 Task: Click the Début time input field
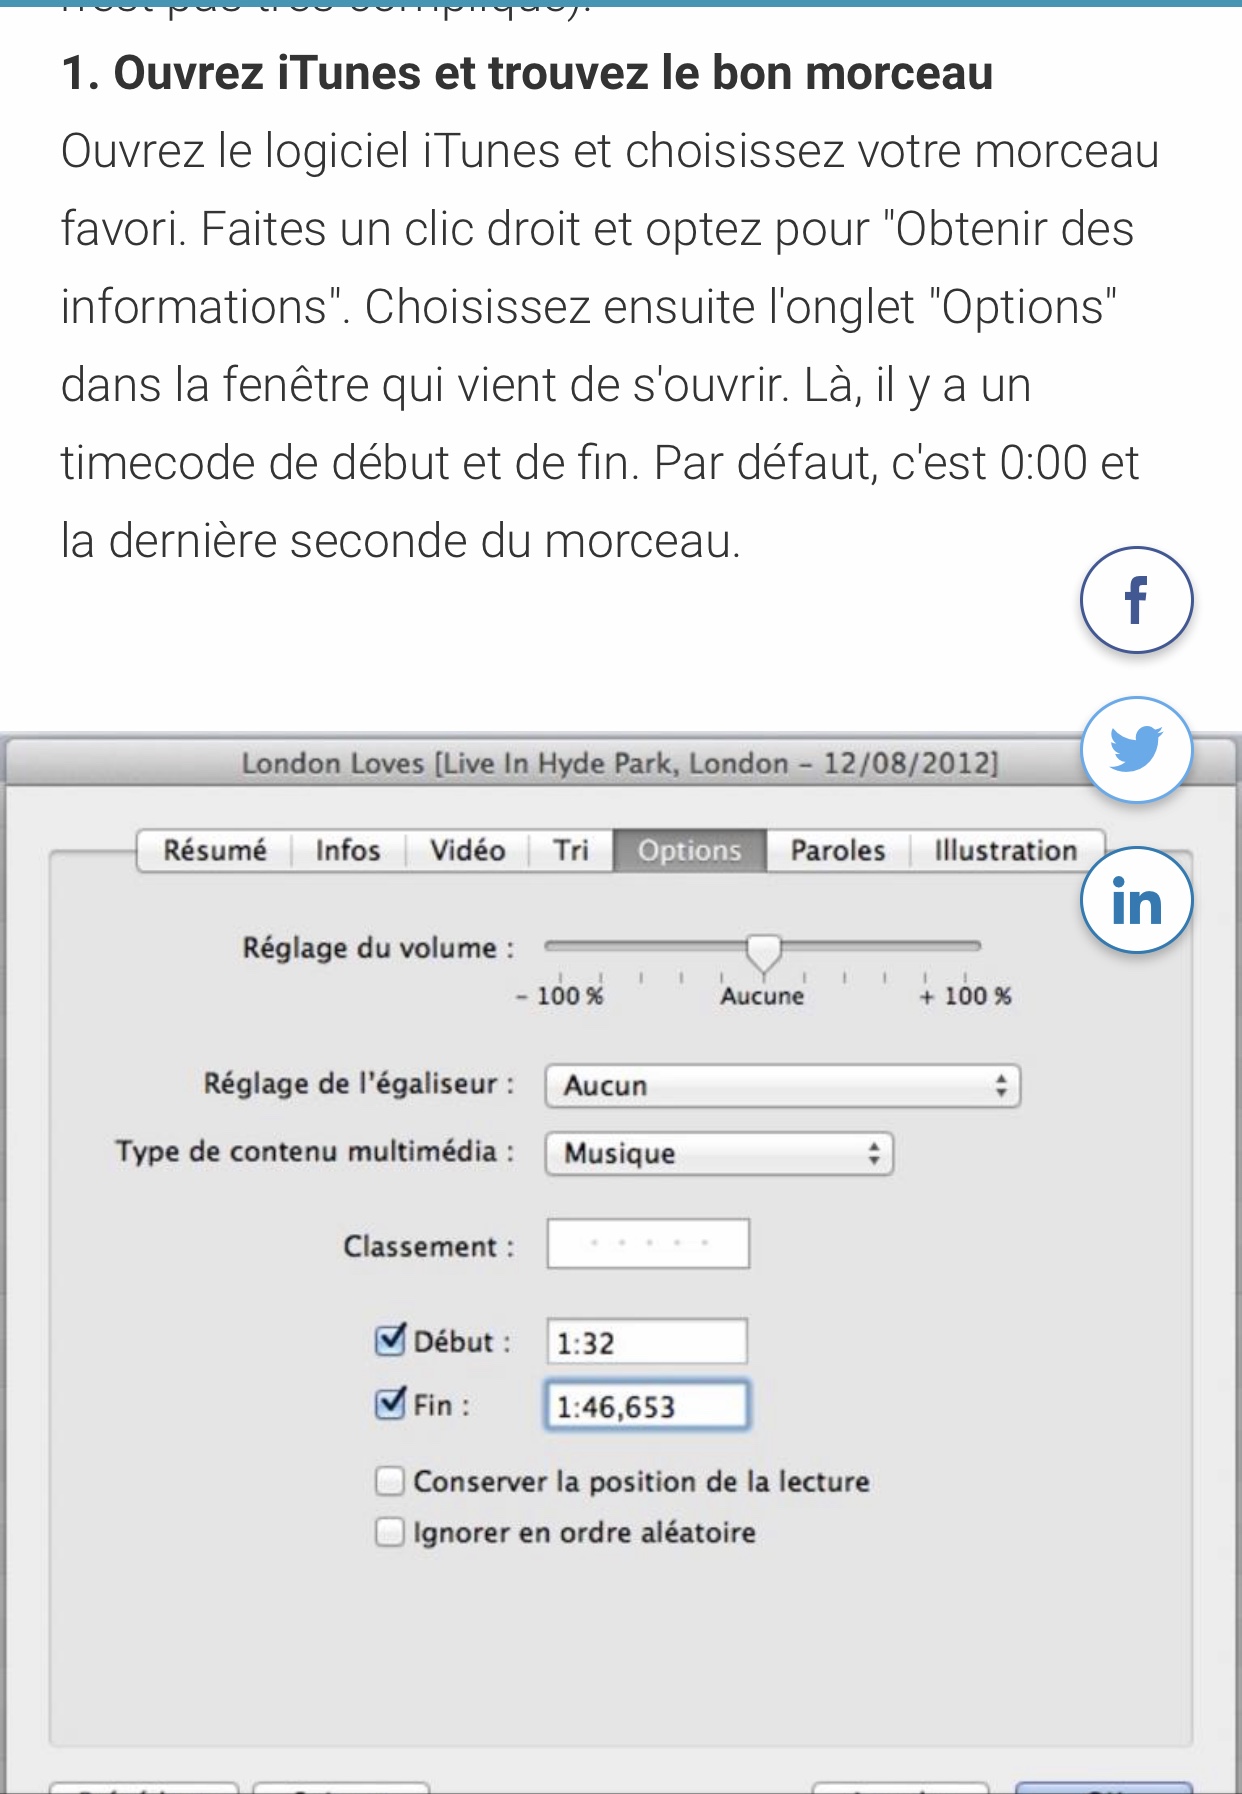pos(647,1342)
